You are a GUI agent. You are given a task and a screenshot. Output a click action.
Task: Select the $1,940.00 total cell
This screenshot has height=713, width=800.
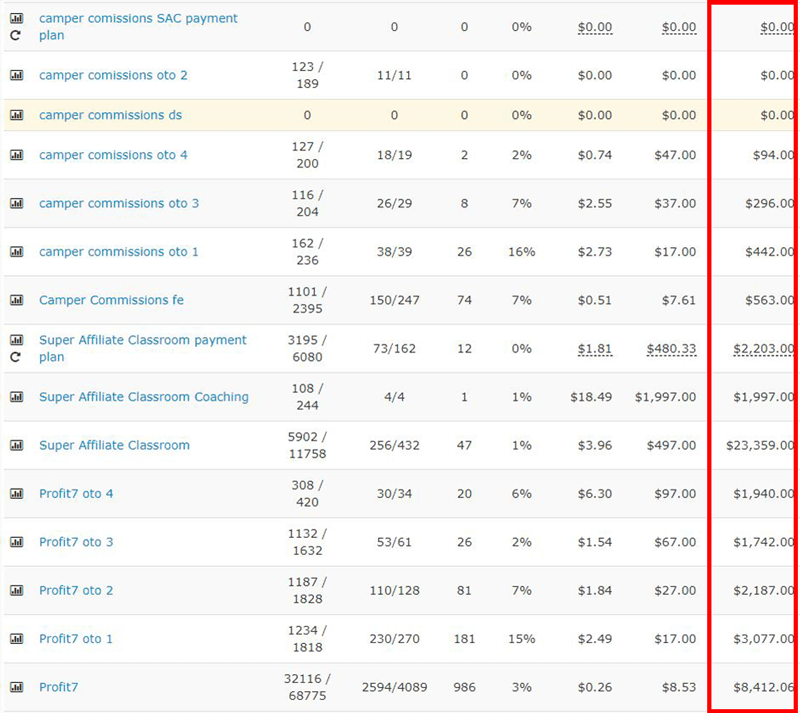[764, 494]
